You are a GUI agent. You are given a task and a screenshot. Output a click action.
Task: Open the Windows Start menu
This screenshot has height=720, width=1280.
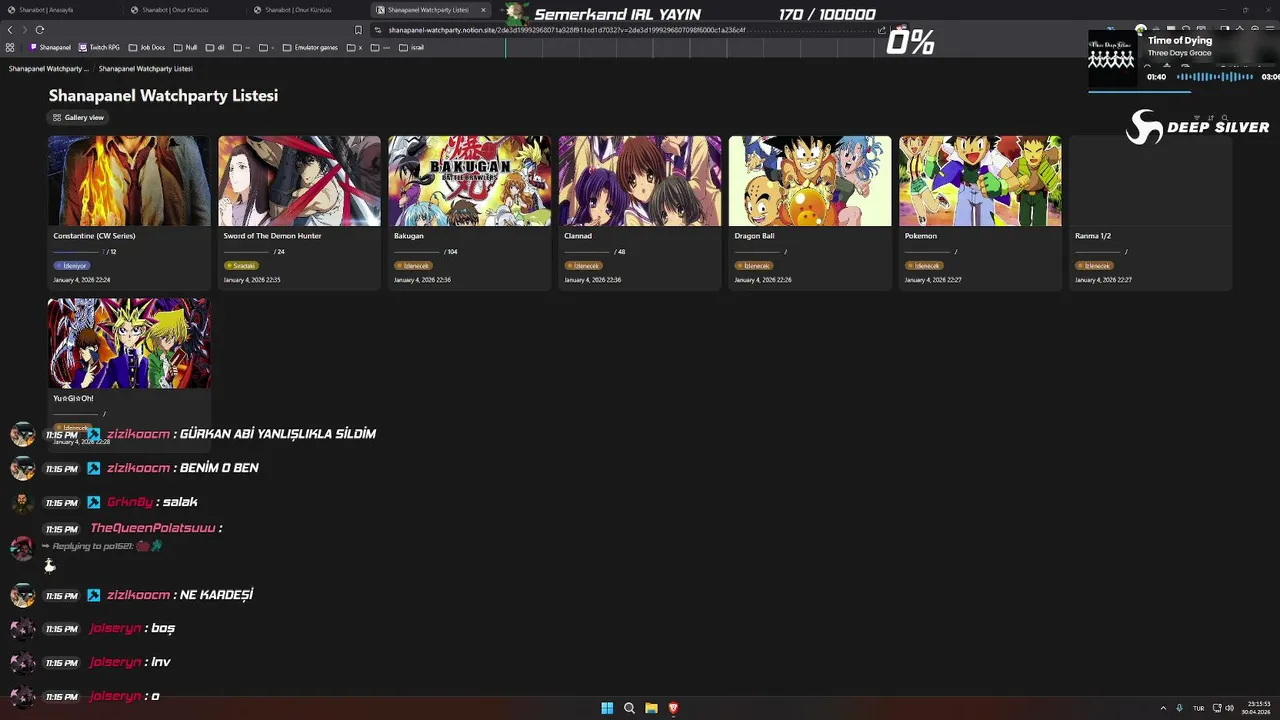[607, 708]
